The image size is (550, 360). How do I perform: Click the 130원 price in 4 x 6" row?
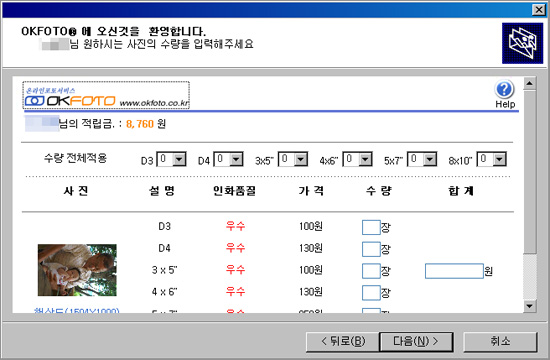pyautogui.click(x=311, y=292)
